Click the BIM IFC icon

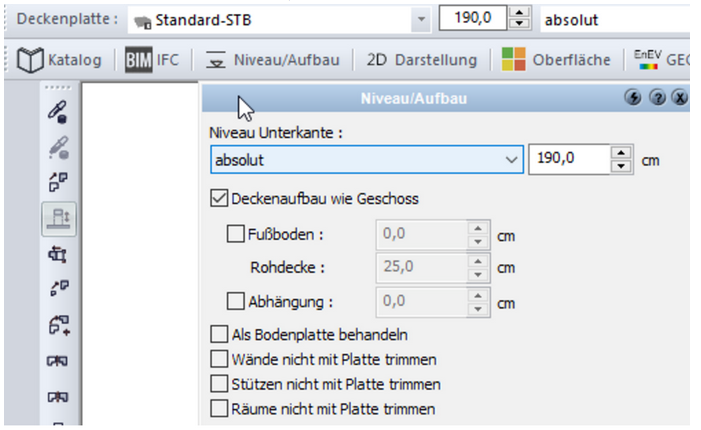coord(138,60)
